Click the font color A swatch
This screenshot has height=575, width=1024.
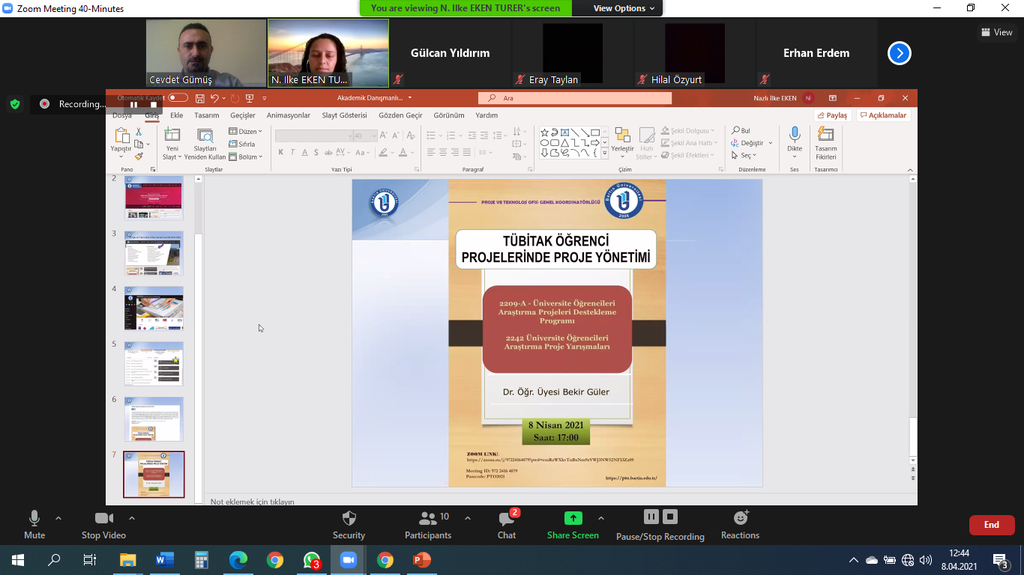[x=403, y=152]
